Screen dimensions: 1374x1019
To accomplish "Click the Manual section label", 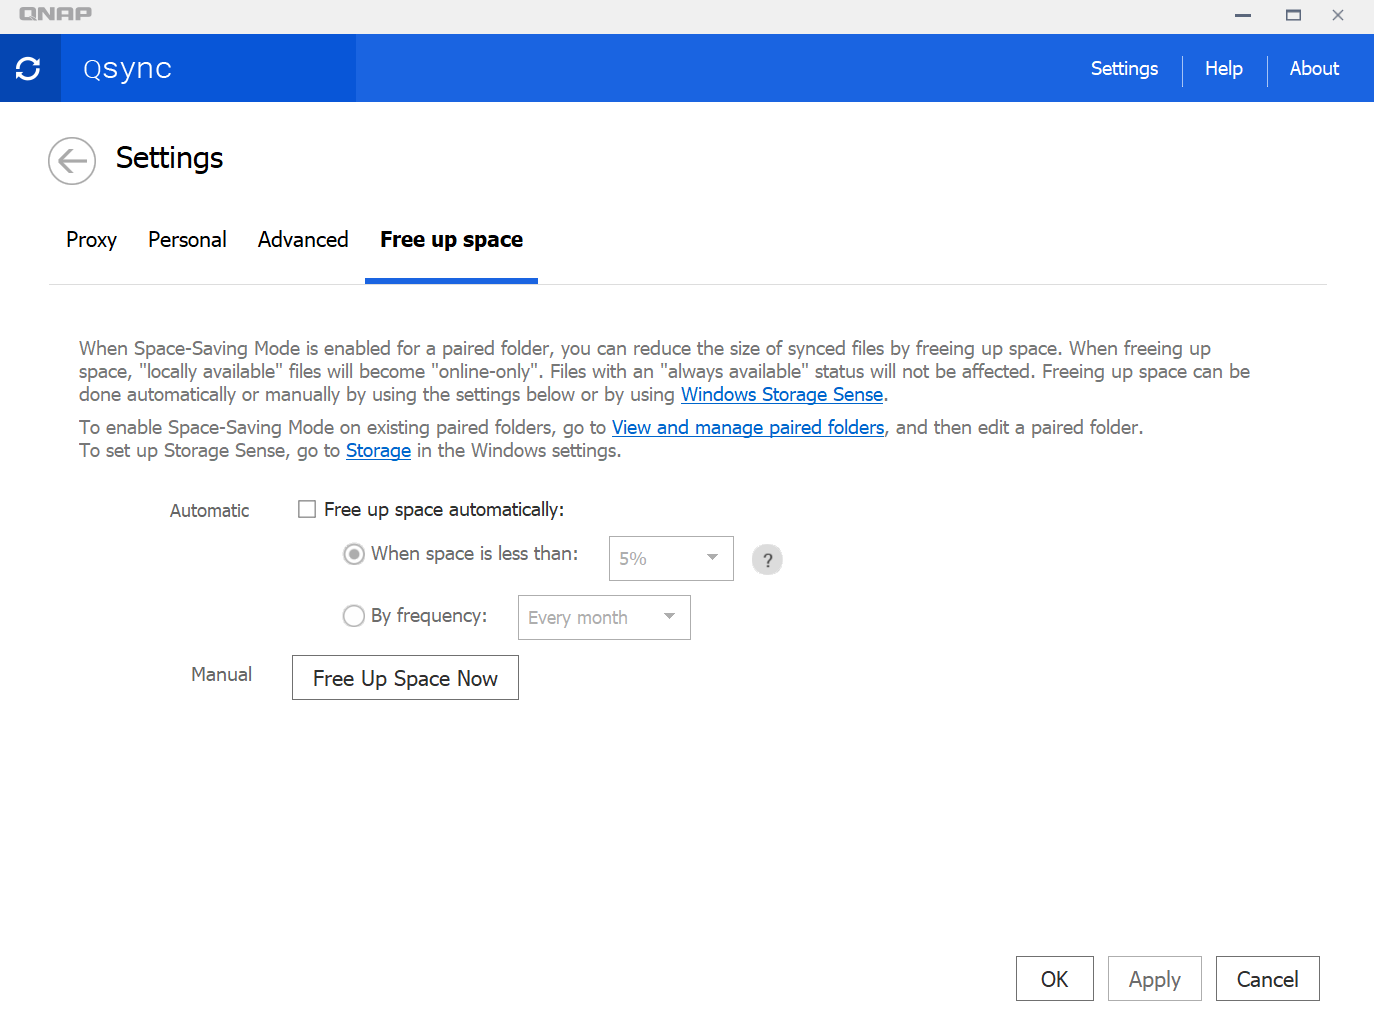I will (x=221, y=675).
